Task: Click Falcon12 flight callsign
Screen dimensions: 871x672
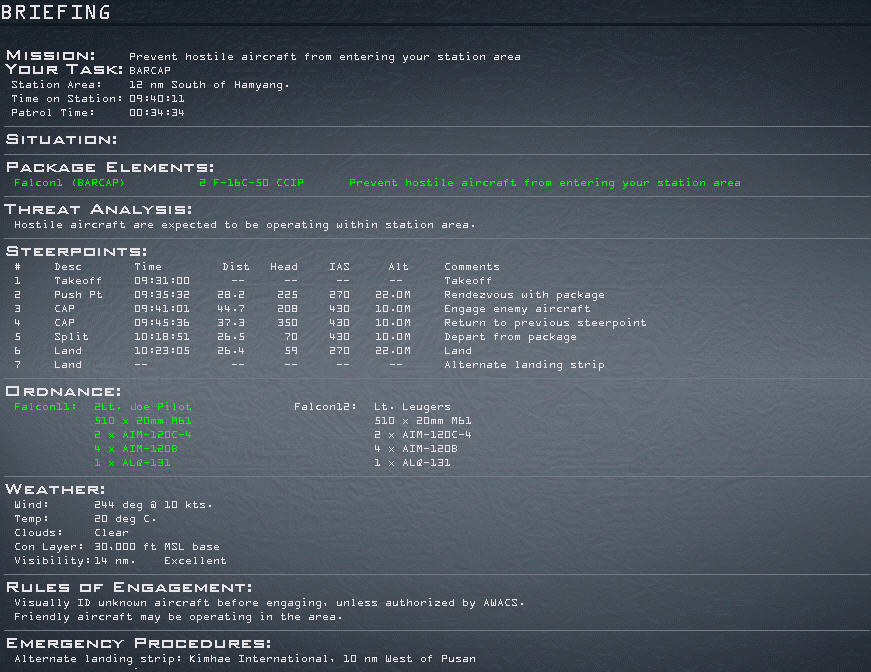Action: click(x=322, y=407)
